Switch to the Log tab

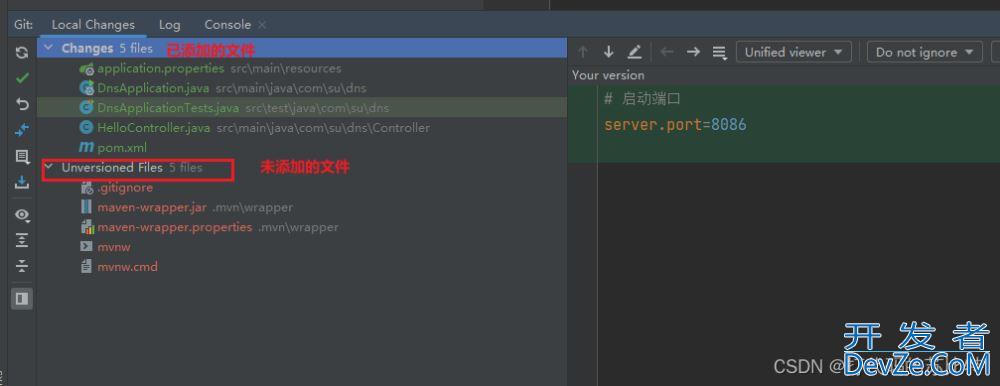[170, 25]
